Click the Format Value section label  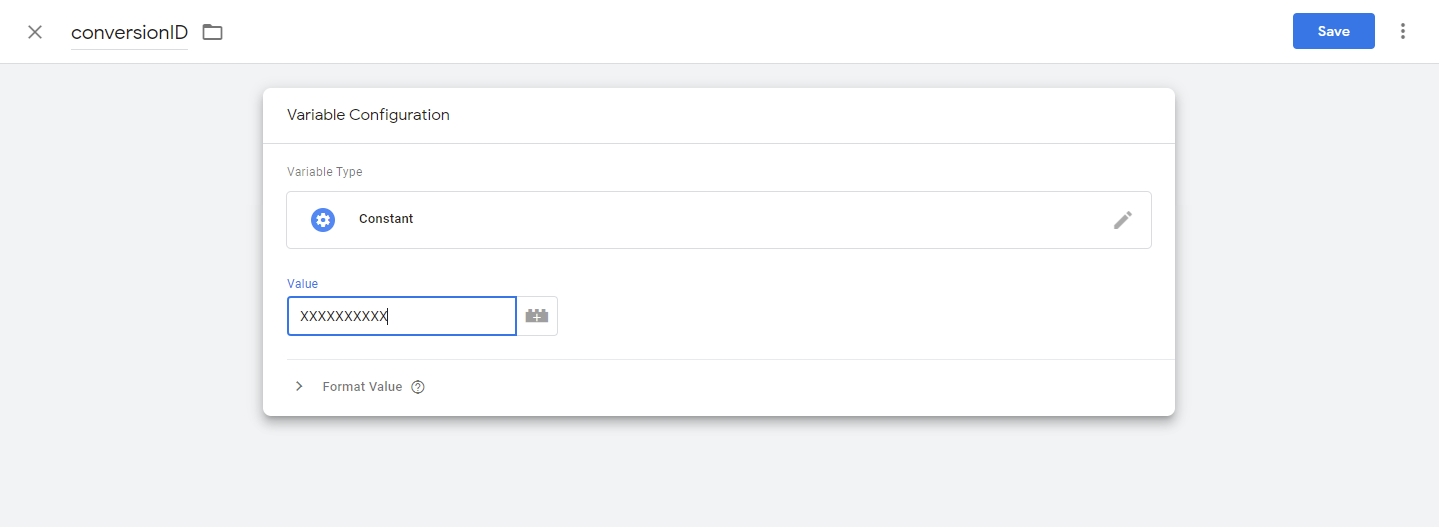tap(362, 387)
